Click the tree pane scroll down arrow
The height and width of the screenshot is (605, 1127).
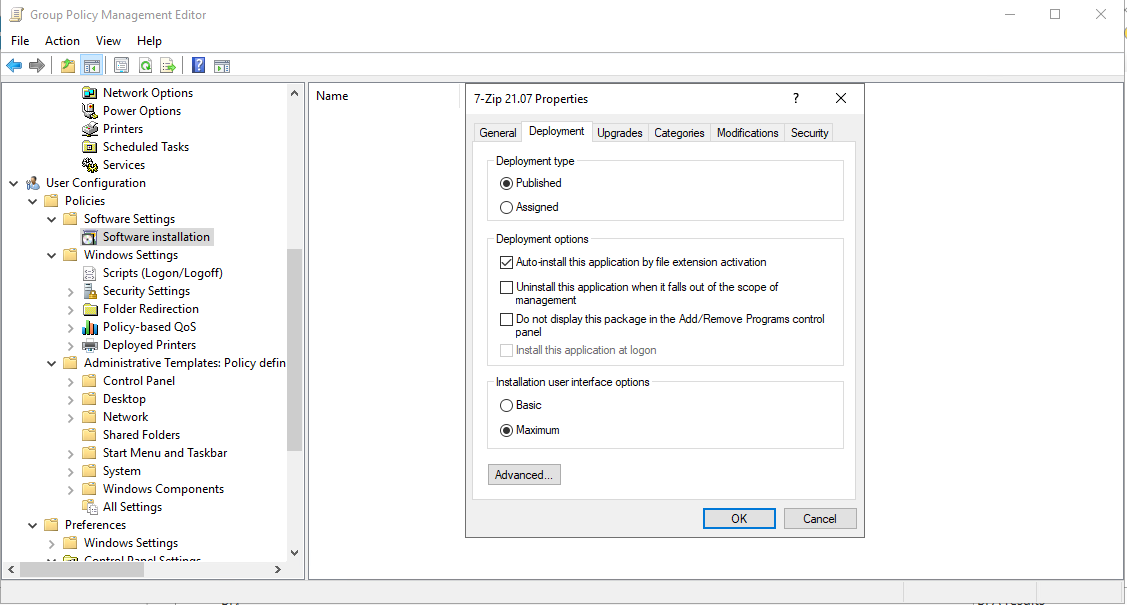coord(294,553)
